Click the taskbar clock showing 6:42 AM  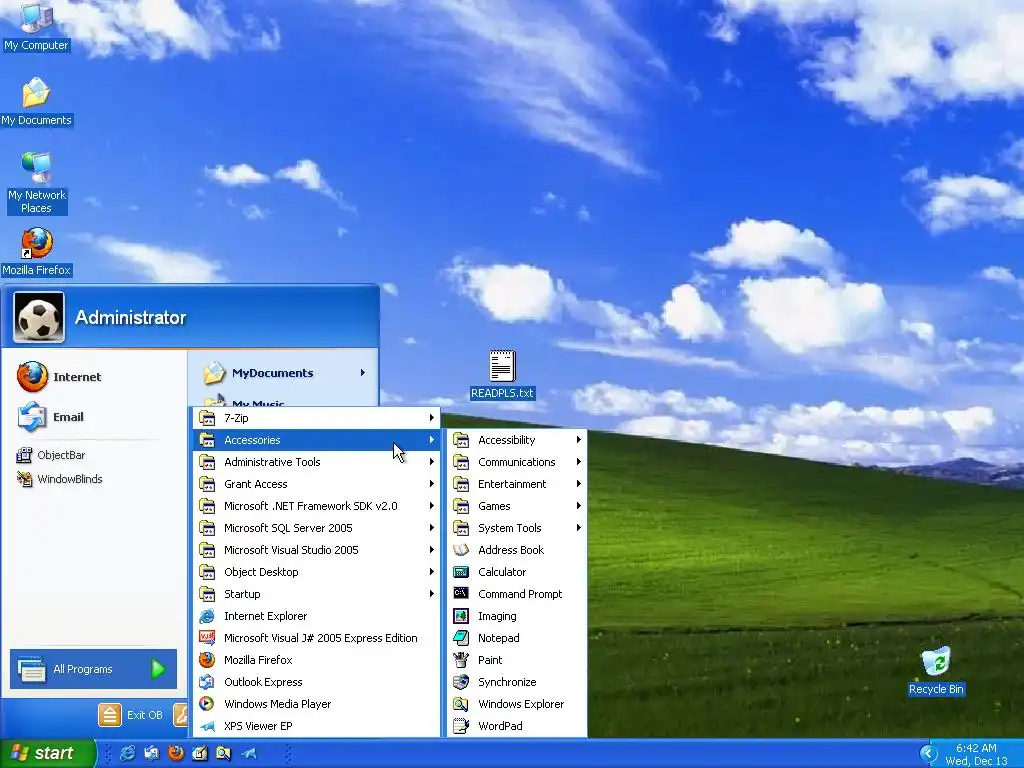[x=976, y=754]
